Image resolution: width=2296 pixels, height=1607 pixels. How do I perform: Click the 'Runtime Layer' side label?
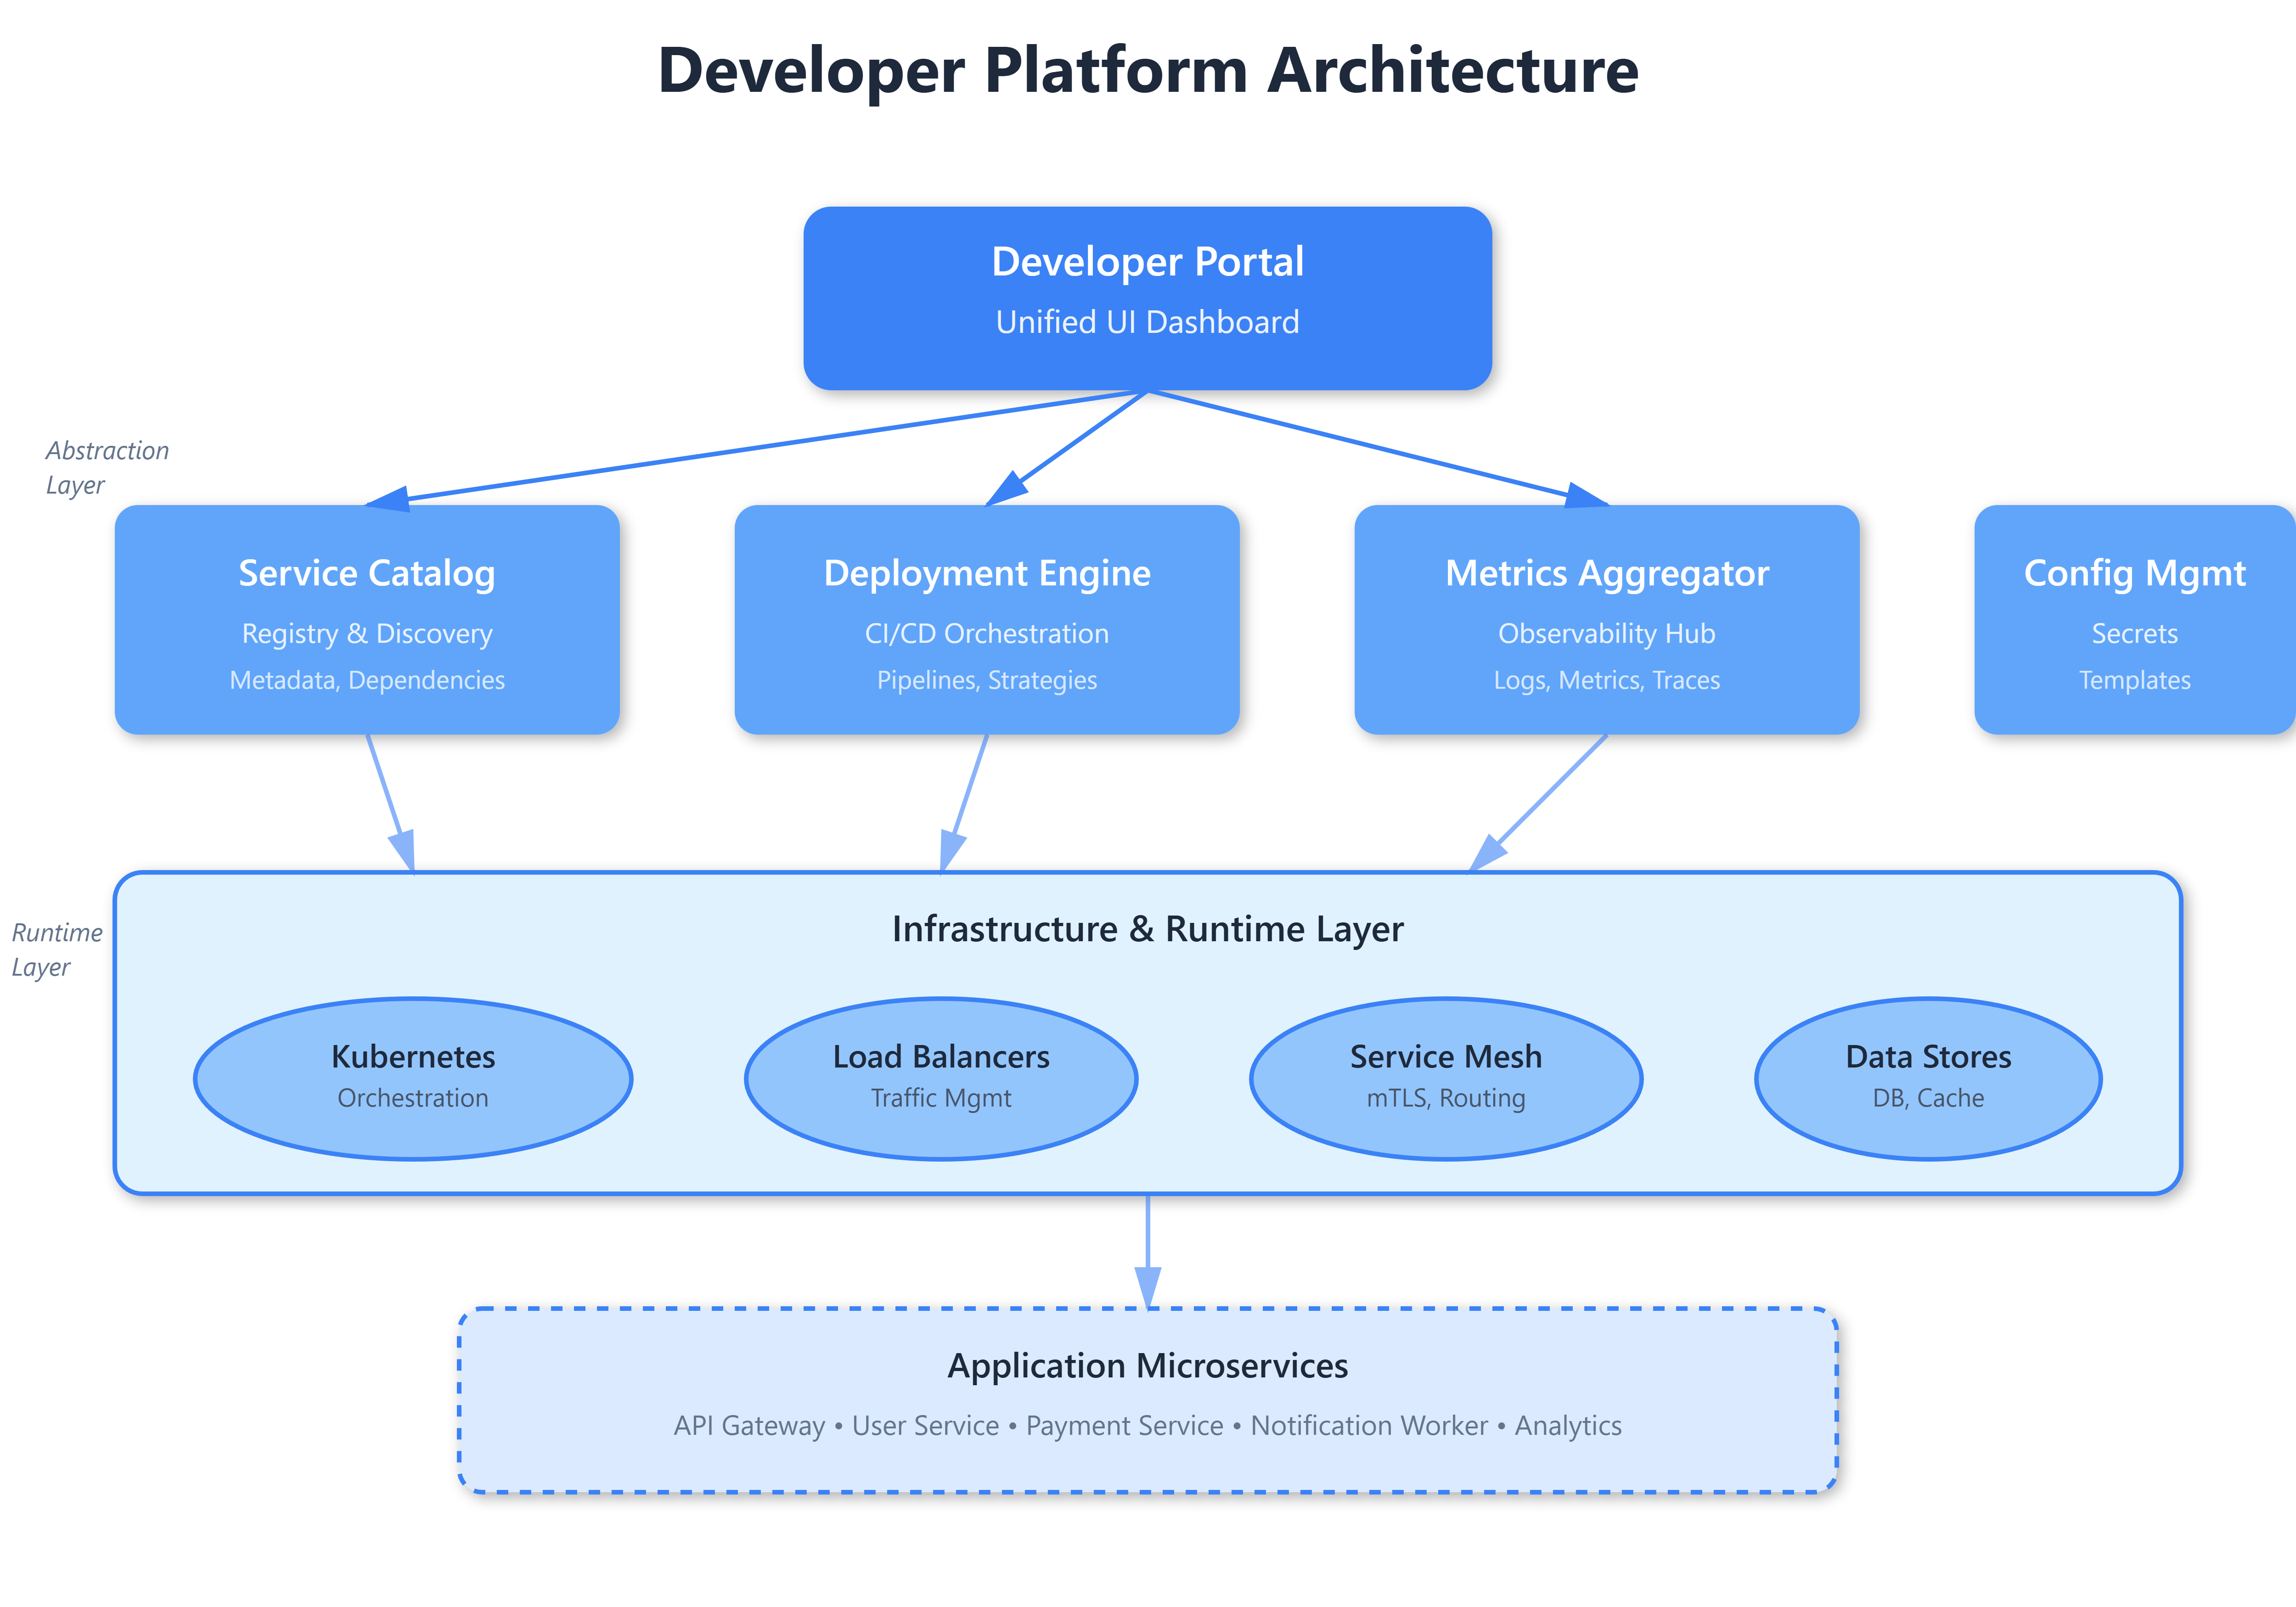coord(57,949)
